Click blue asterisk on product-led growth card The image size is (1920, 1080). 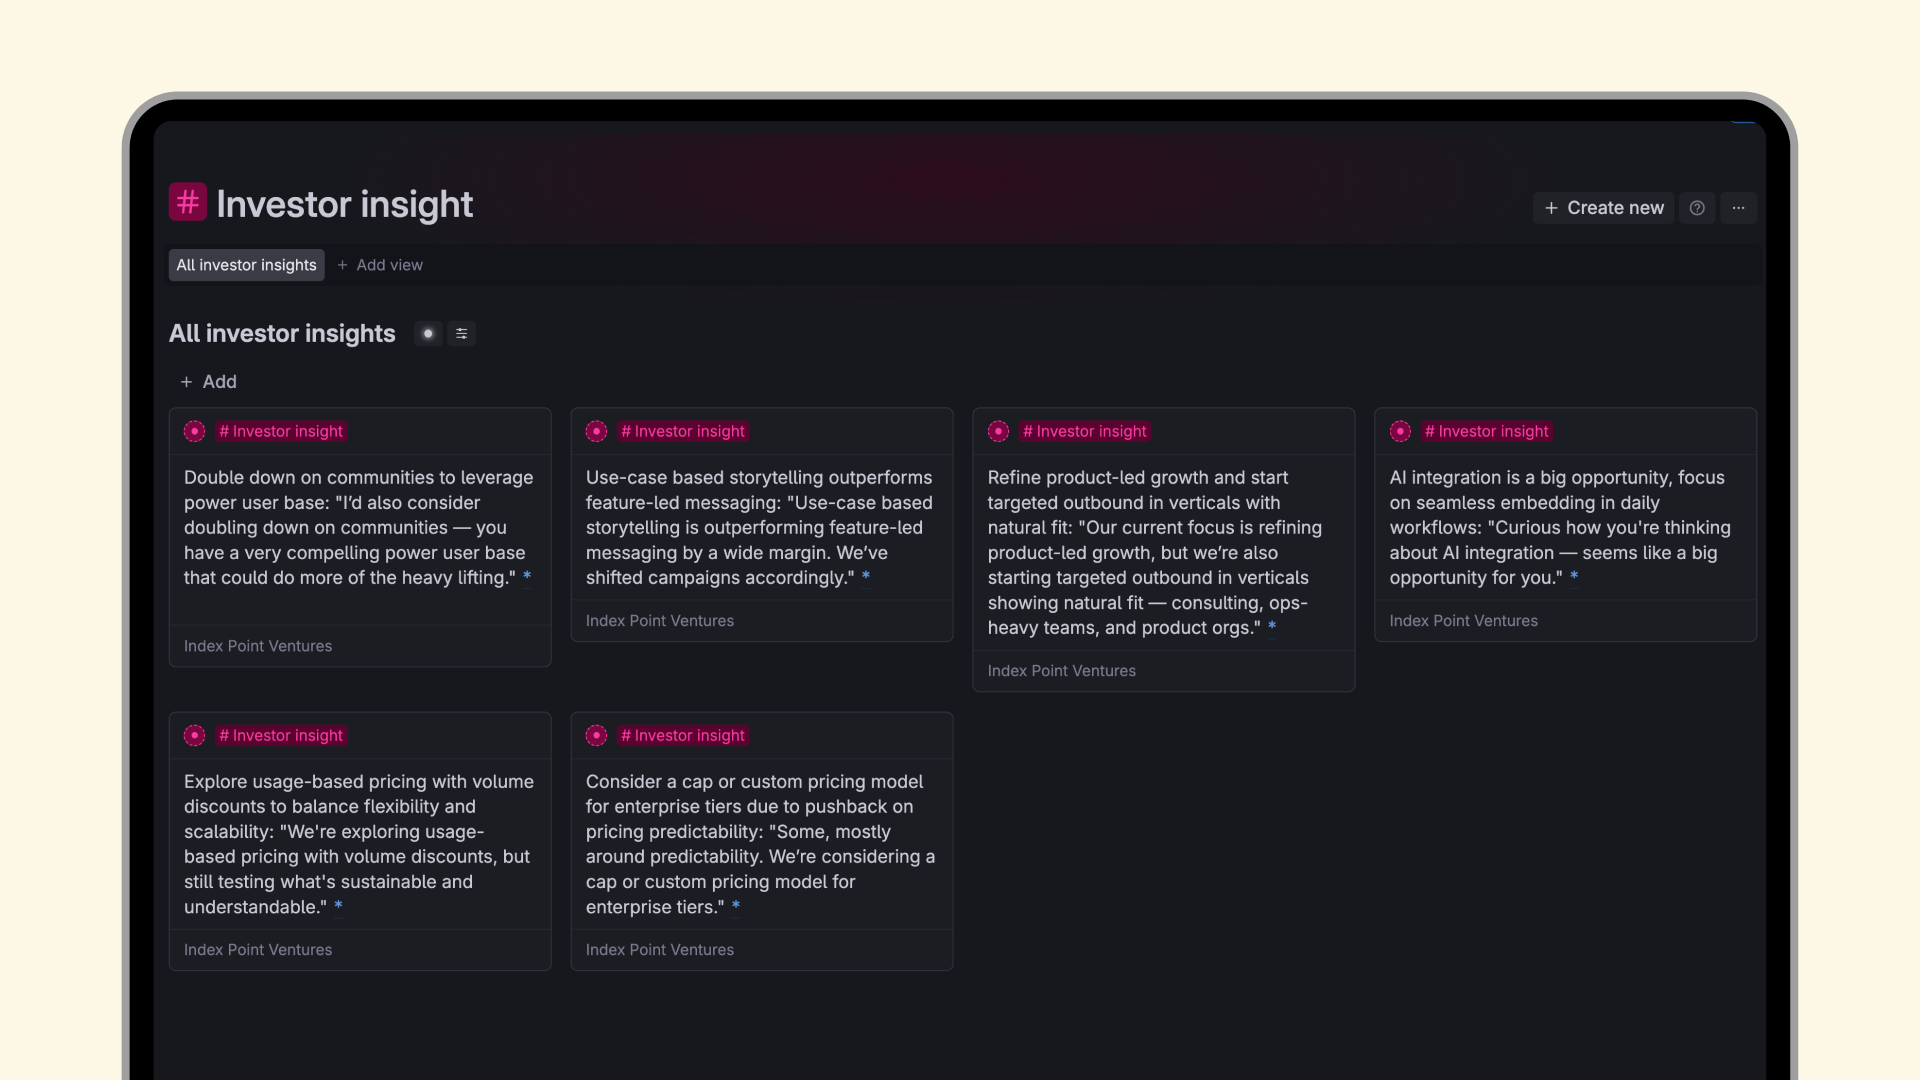coord(1272,627)
